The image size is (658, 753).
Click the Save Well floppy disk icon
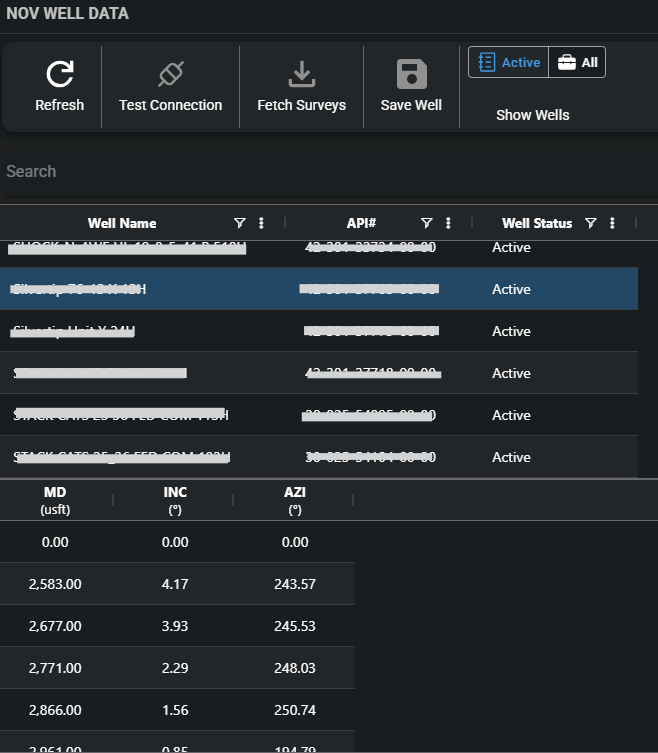[412, 74]
